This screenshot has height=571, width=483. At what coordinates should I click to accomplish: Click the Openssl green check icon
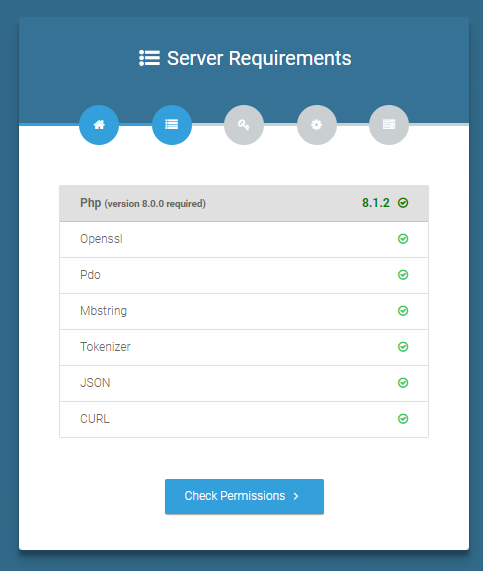tap(403, 239)
